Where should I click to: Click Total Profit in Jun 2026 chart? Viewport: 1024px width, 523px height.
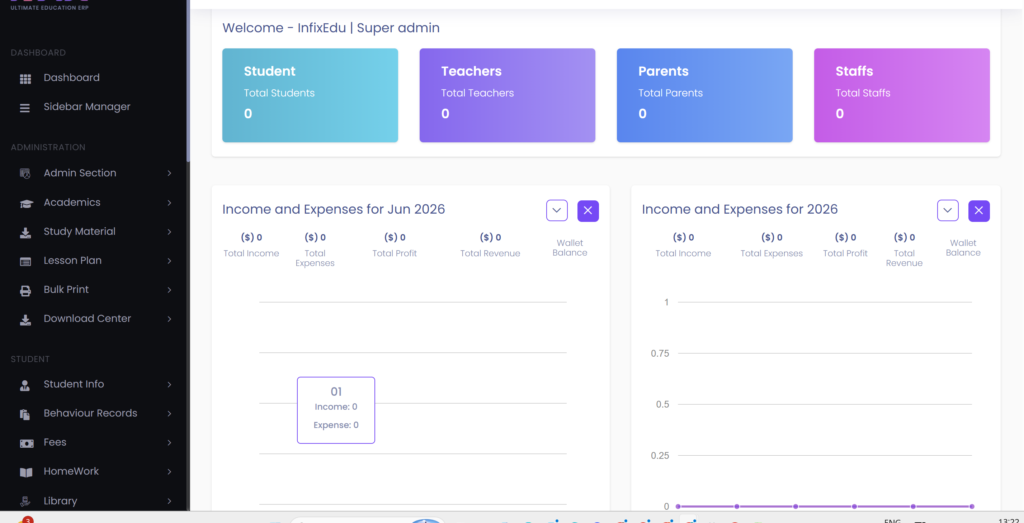tap(394, 246)
